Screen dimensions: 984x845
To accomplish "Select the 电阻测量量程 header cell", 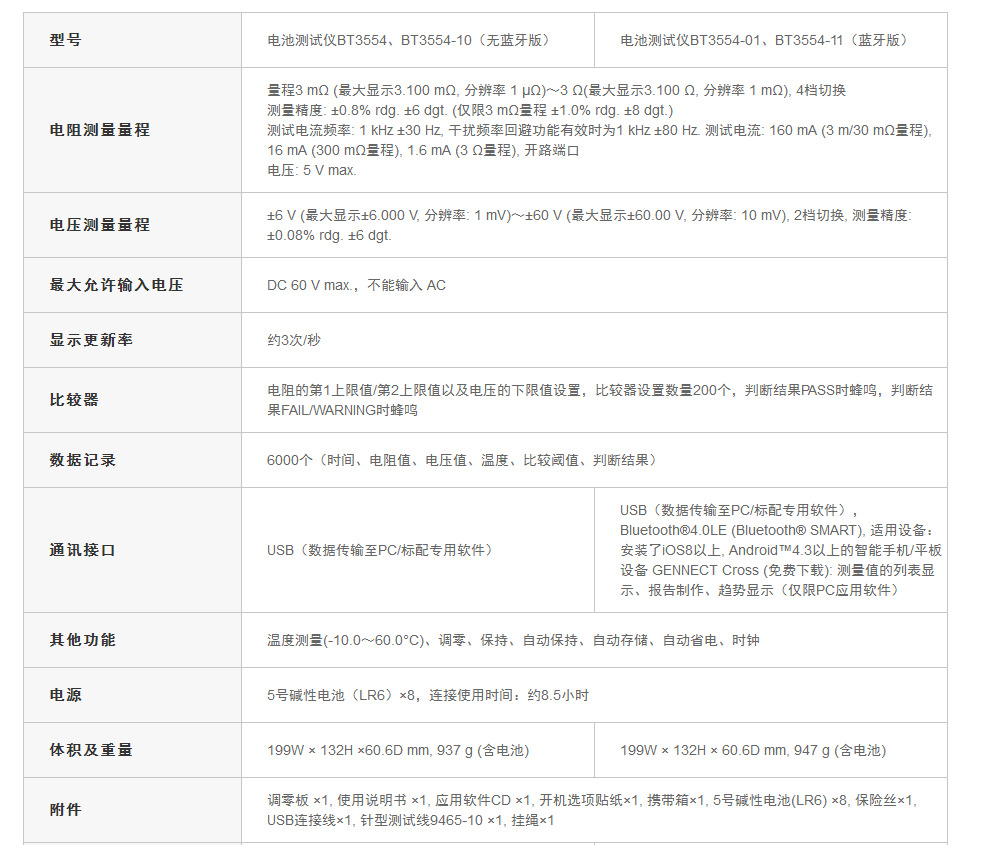I will [132, 130].
